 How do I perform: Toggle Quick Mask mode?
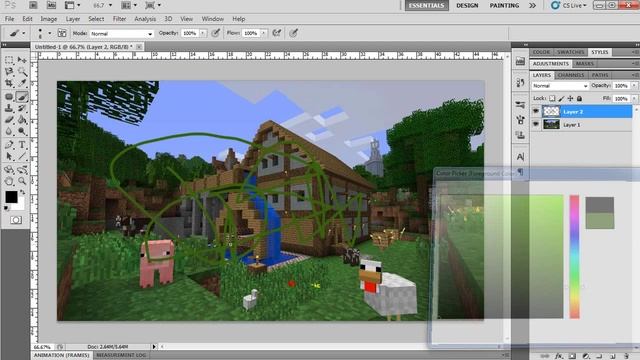point(16,220)
